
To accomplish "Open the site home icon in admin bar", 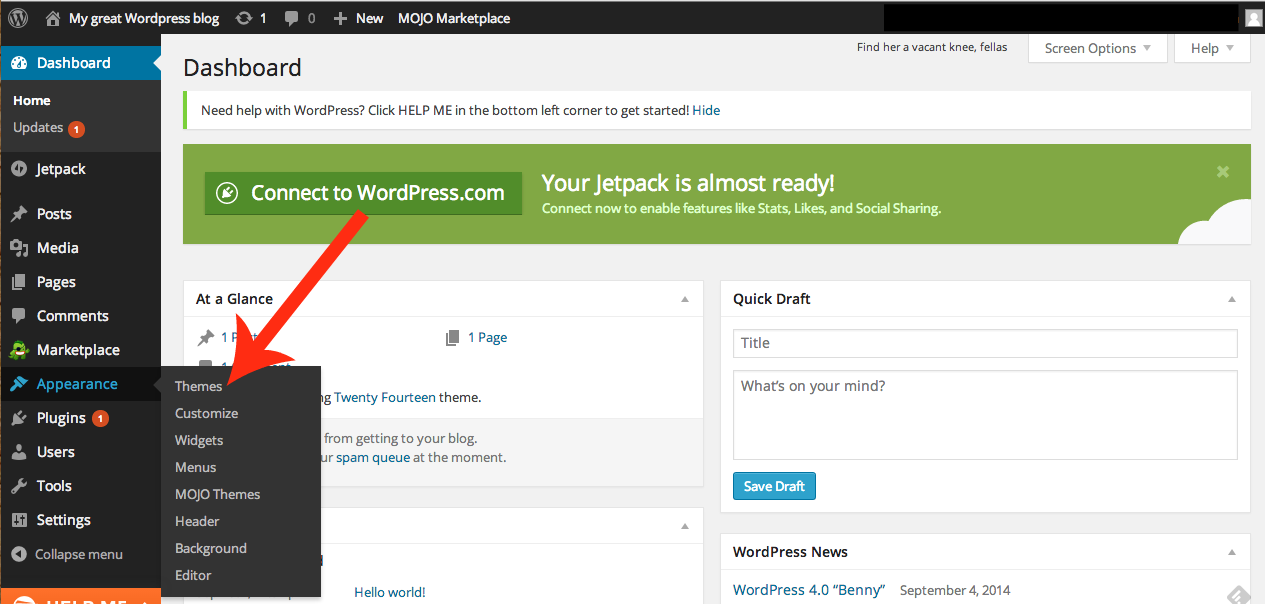I will click(53, 18).
